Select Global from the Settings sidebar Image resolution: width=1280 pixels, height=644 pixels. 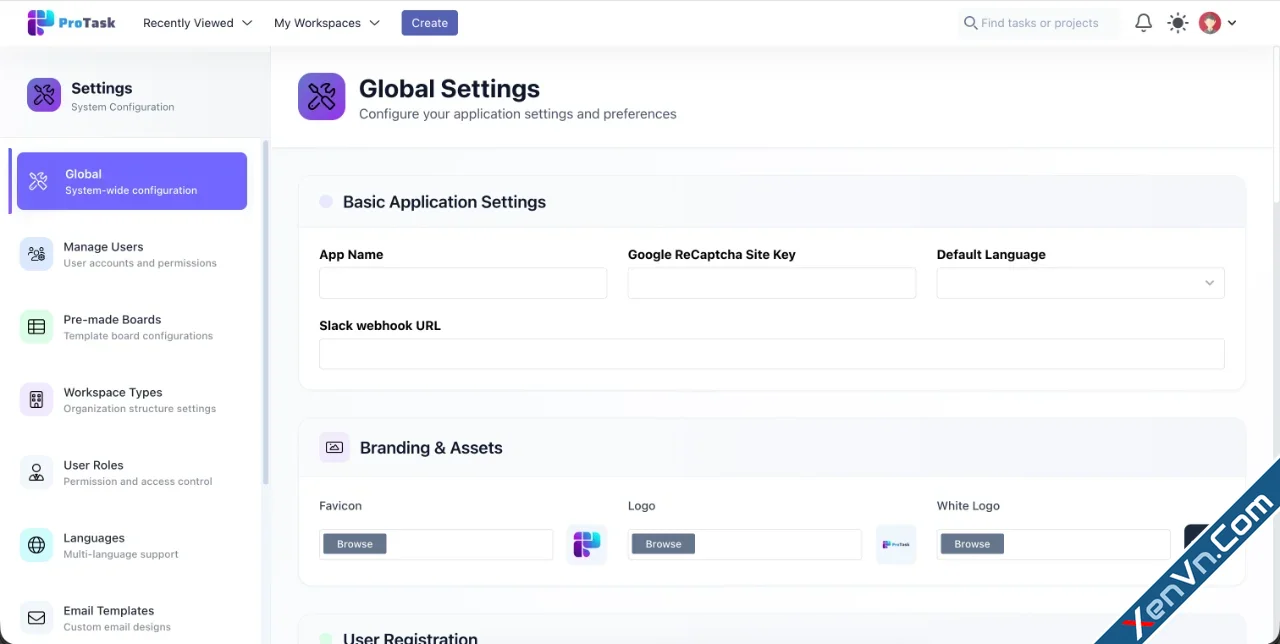pos(130,181)
